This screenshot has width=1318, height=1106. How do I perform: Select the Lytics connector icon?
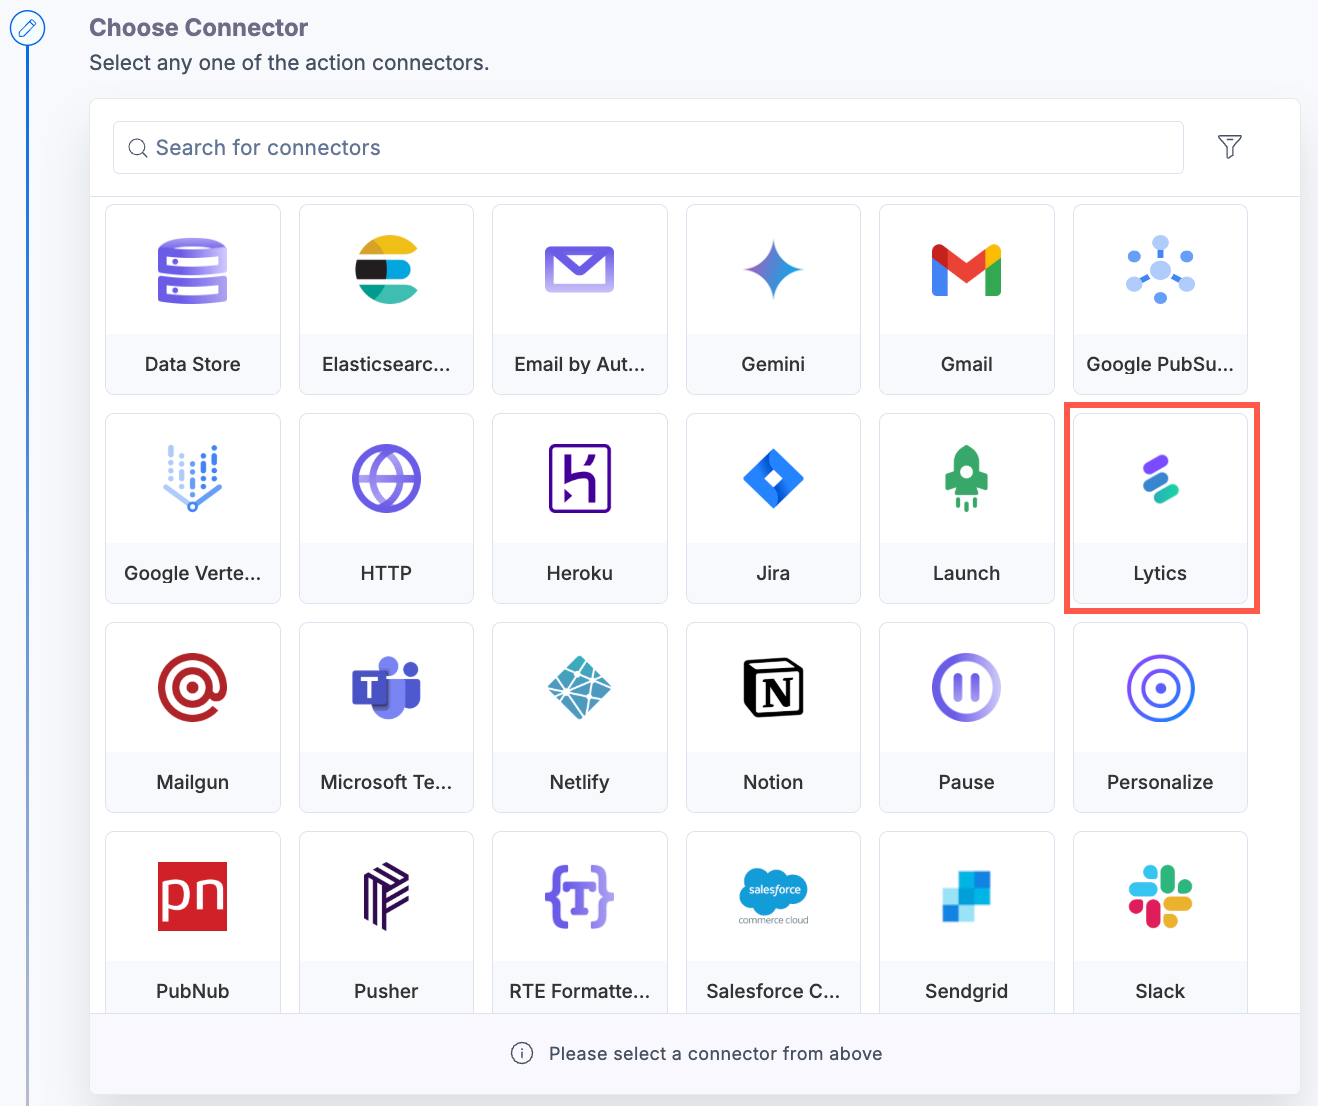point(1160,479)
